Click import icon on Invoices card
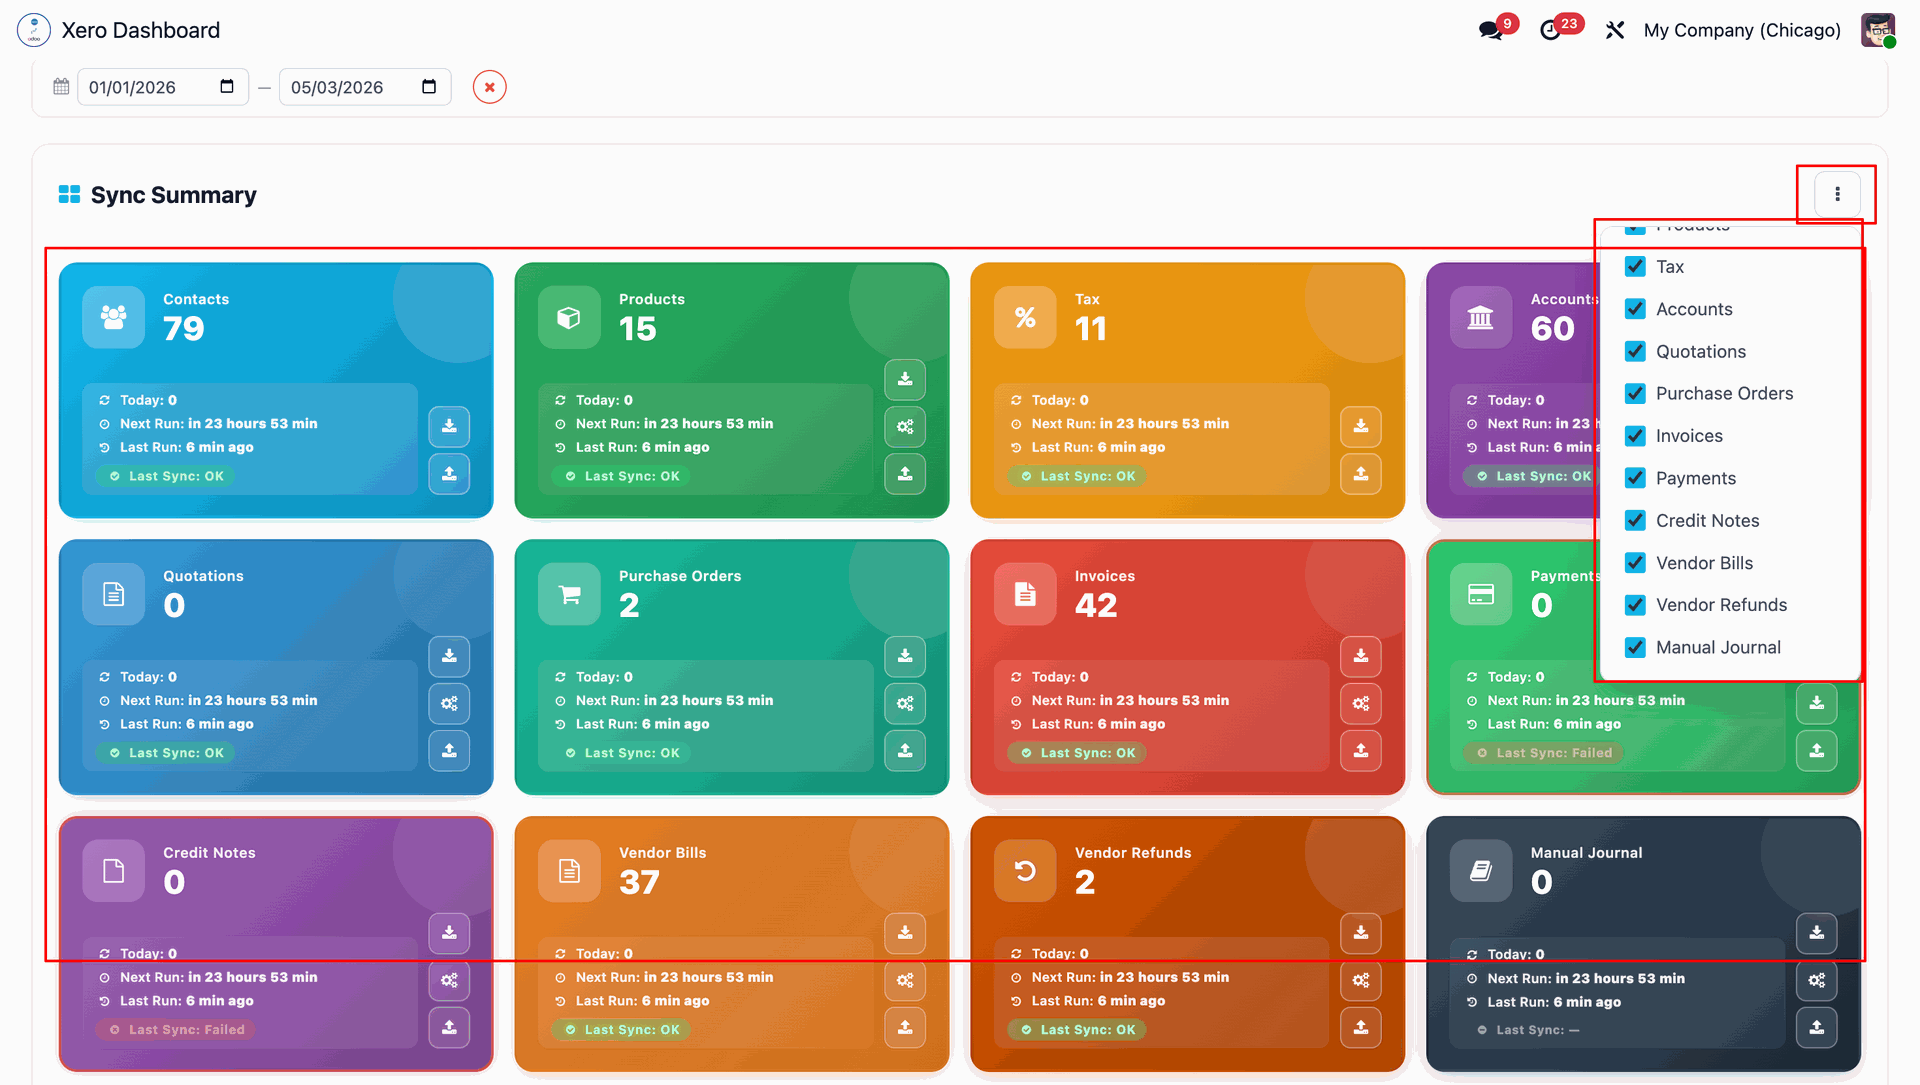The height and width of the screenshot is (1085, 1920). 1361,656
